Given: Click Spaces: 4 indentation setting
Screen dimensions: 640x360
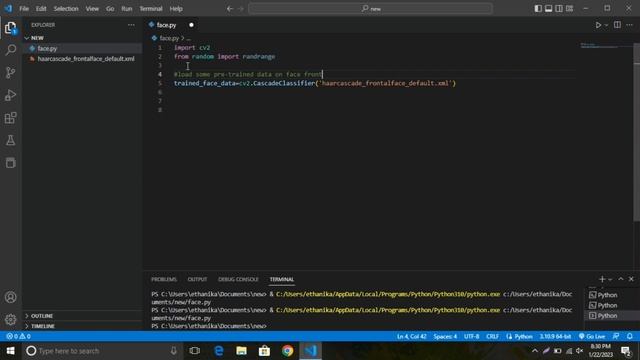Looking at the screenshot, I should (x=445, y=337).
